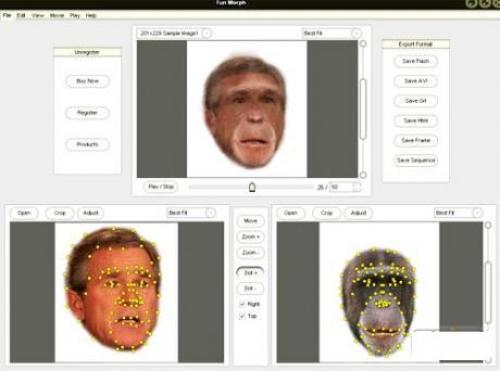500x371 pixels.
Task: Export with Save Gif
Action: [416, 101]
